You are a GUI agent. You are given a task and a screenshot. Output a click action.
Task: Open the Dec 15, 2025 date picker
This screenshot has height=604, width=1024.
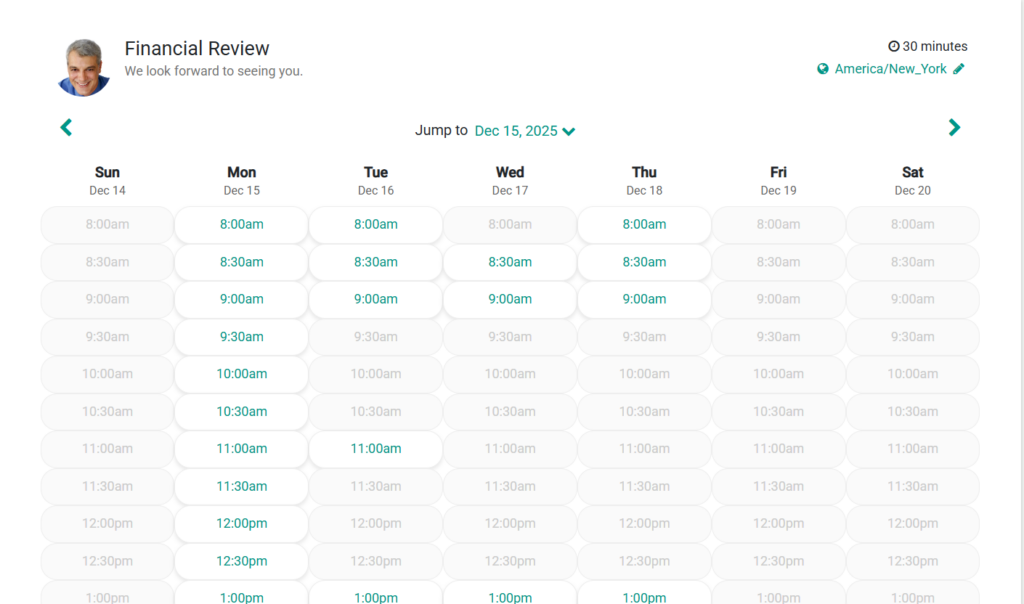click(516, 131)
